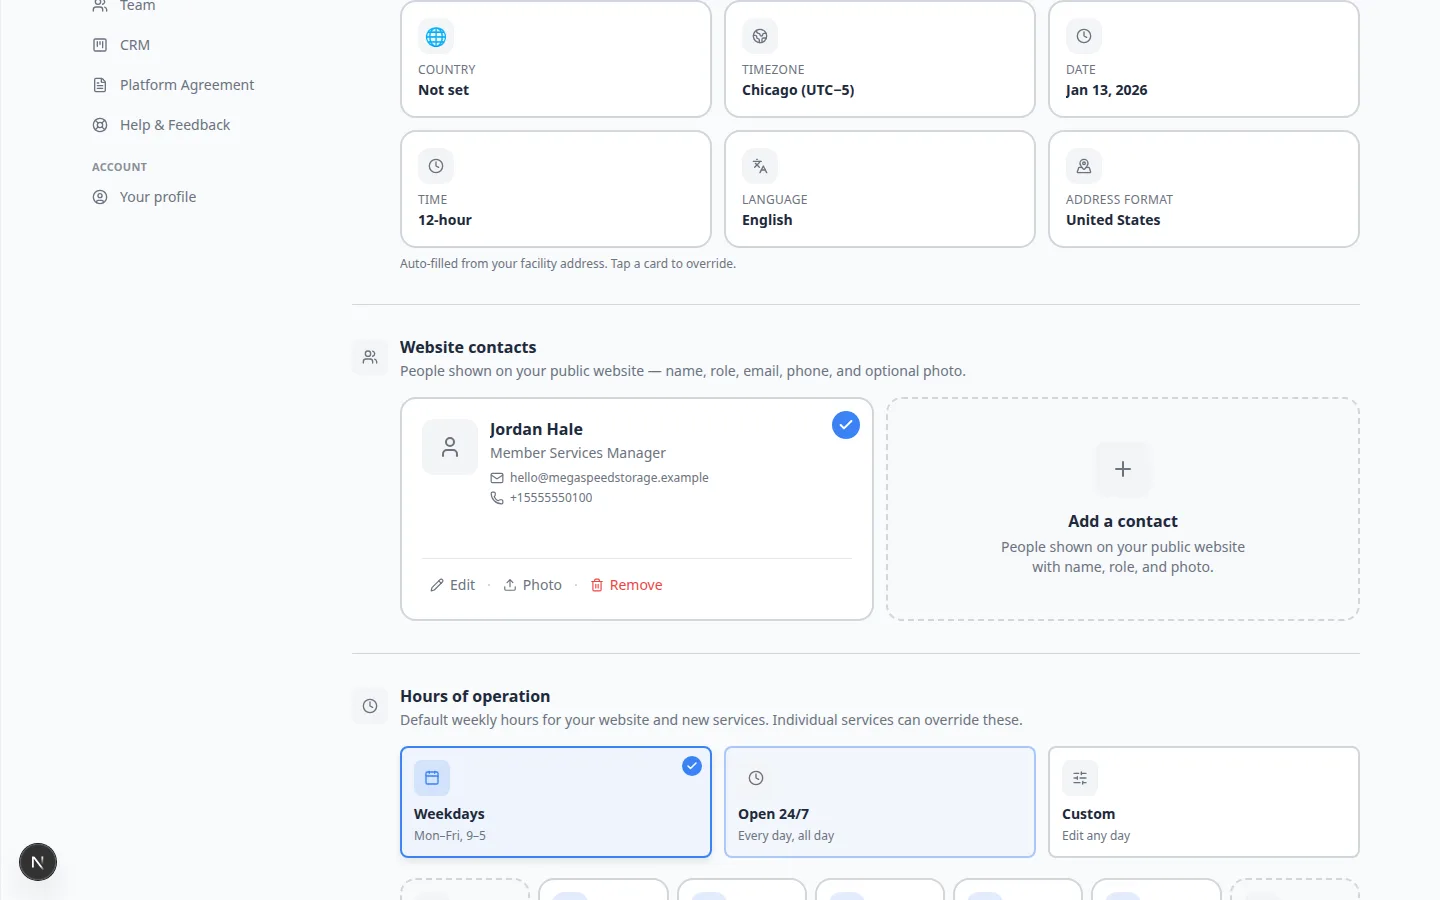Open the Address Format United States card

[x=1204, y=189]
